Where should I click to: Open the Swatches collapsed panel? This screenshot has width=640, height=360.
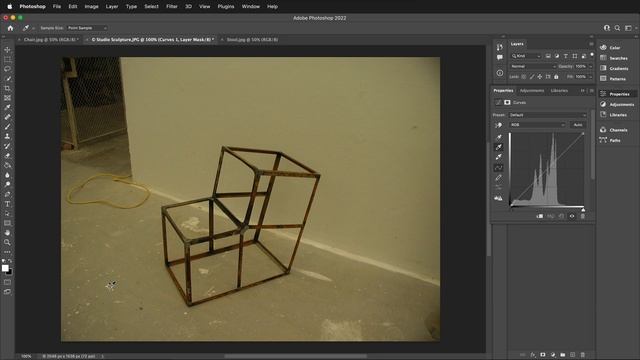(618, 58)
